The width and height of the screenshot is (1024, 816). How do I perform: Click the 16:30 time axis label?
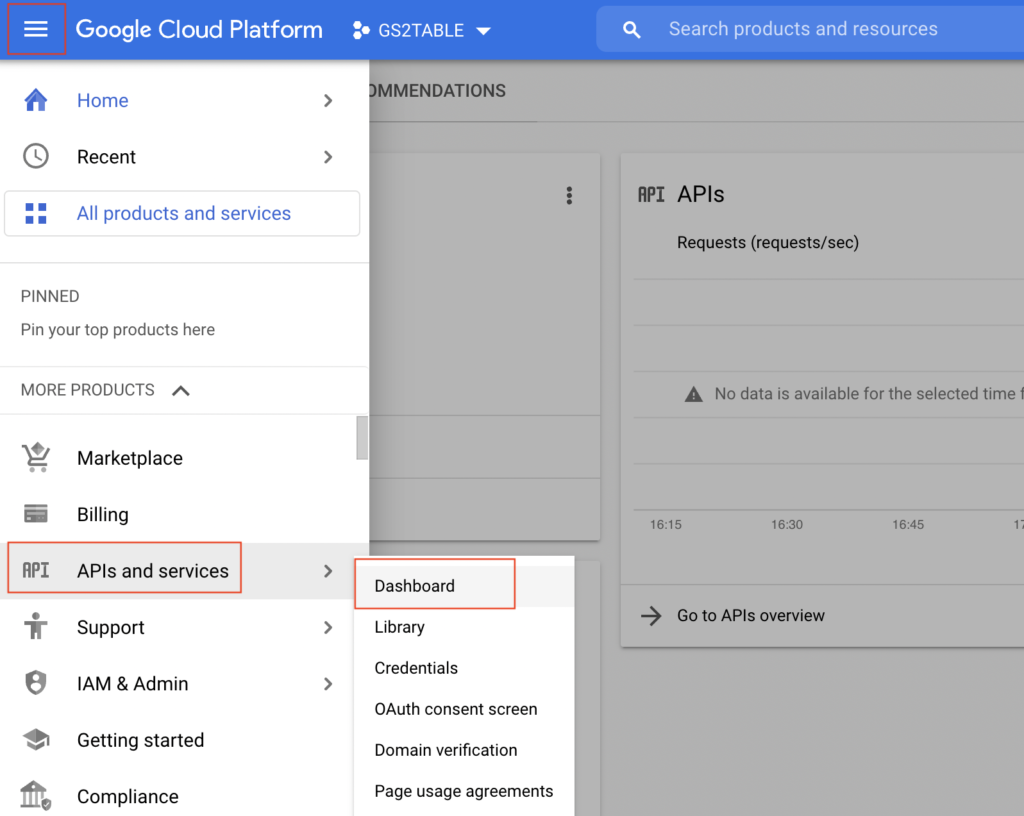pyautogui.click(x=786, y=524)
